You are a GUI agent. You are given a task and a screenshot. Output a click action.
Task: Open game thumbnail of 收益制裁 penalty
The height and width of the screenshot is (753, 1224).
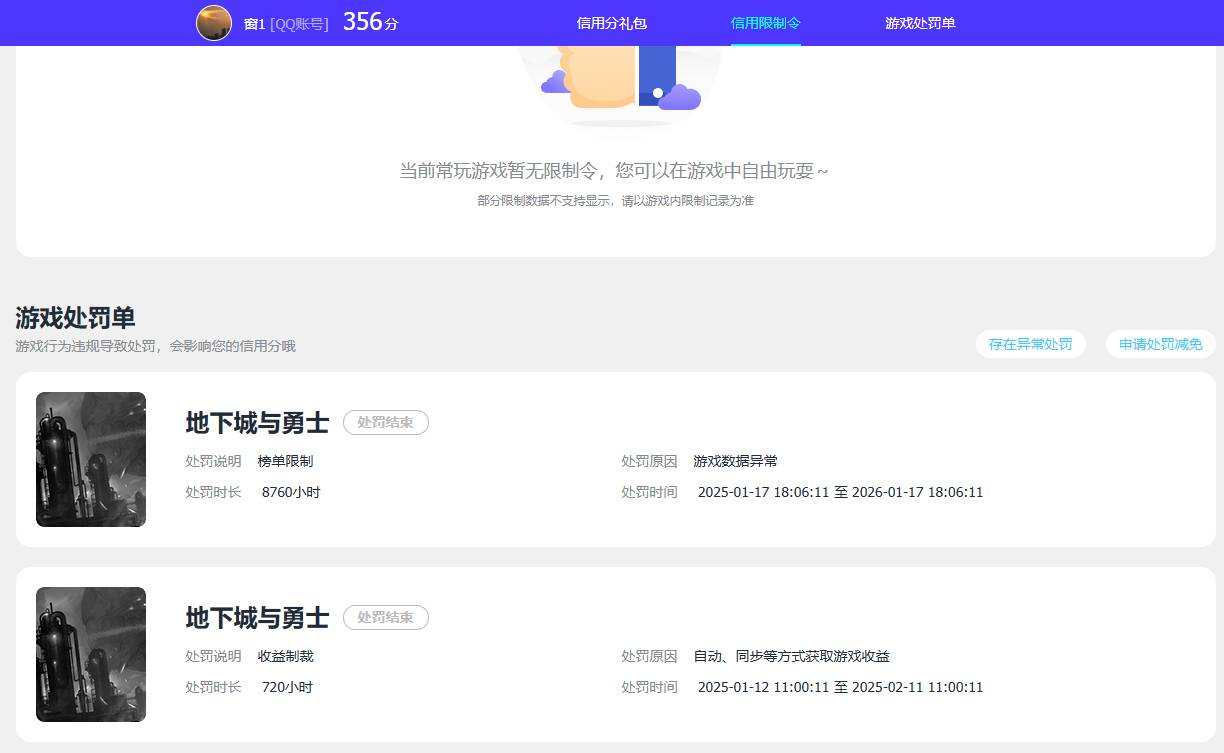91,654
